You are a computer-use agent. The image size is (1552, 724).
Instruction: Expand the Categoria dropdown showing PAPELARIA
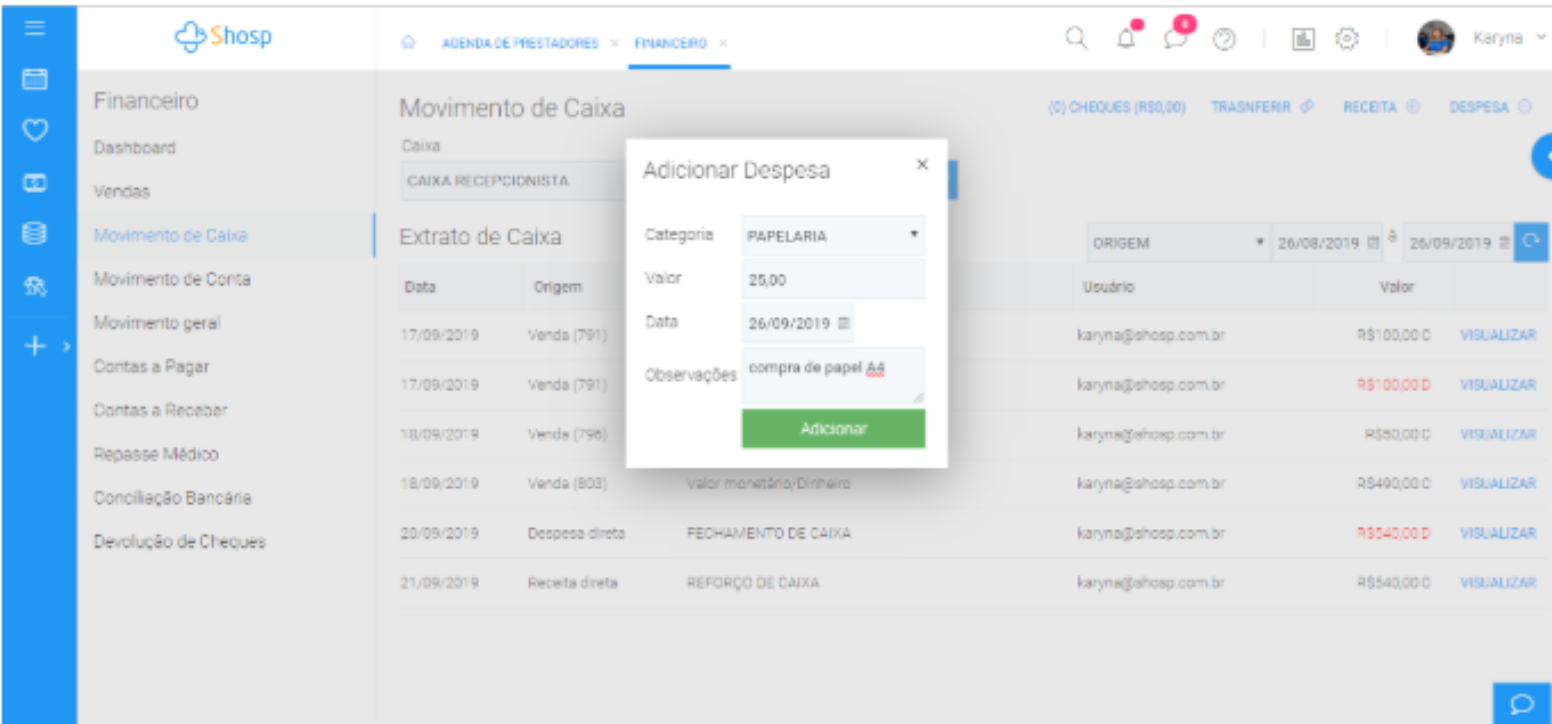832,236
